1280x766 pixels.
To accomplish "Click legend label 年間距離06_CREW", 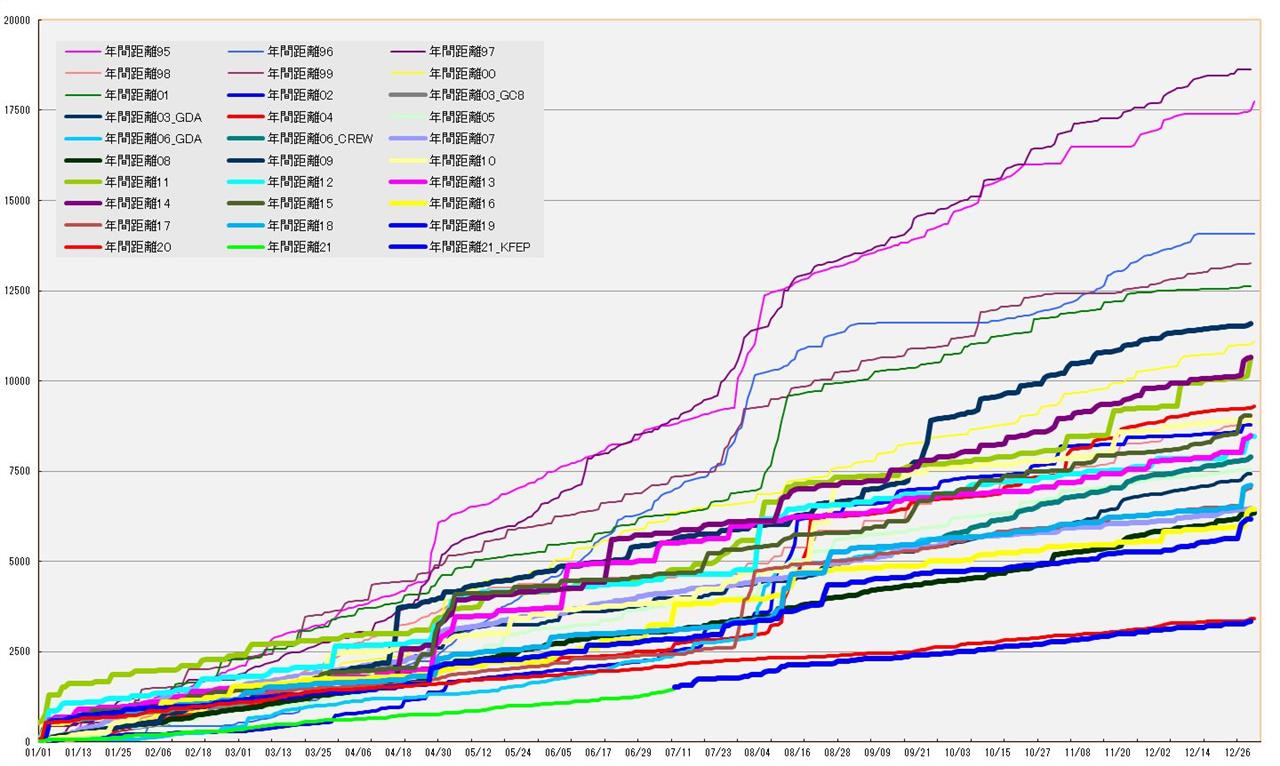I will 321,139.
